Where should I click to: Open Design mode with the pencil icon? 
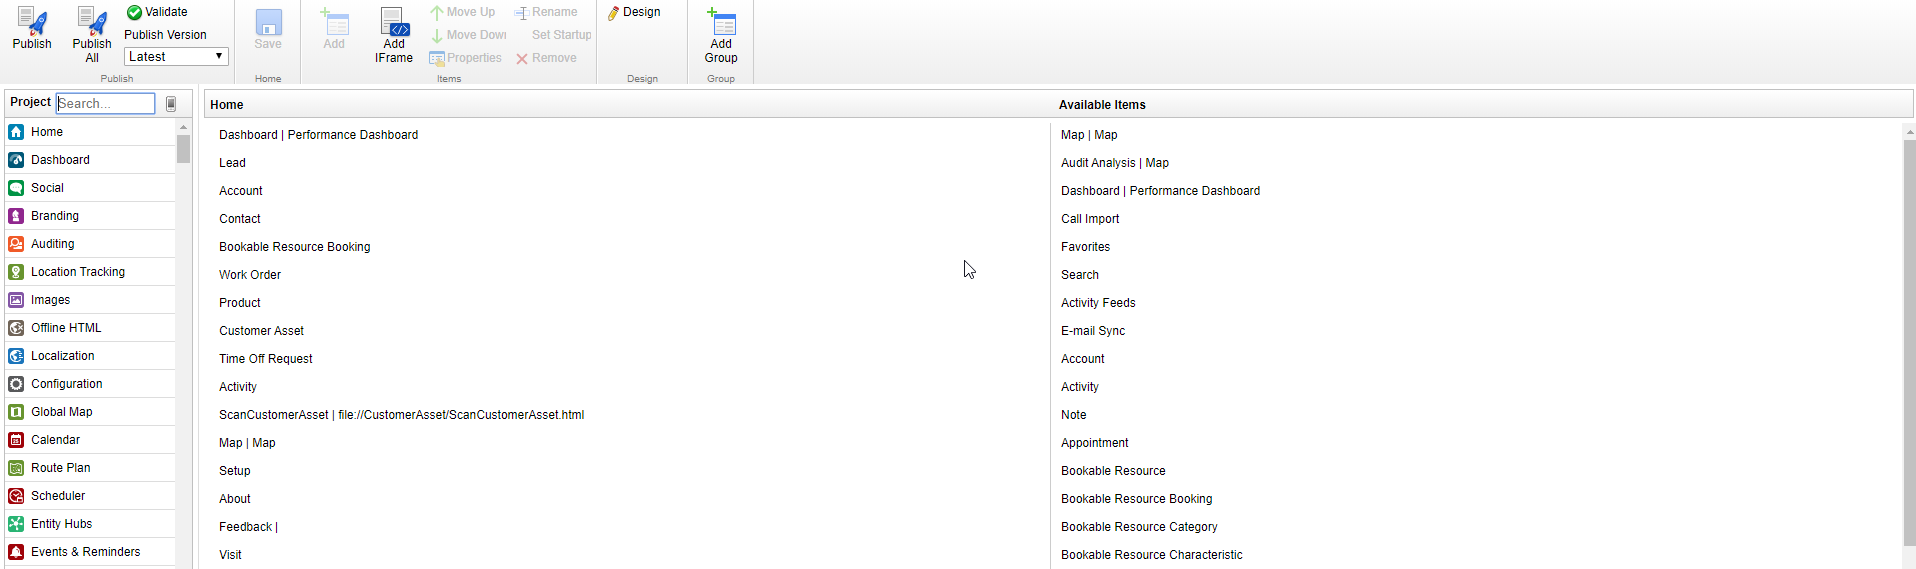(x=634, y=12)
